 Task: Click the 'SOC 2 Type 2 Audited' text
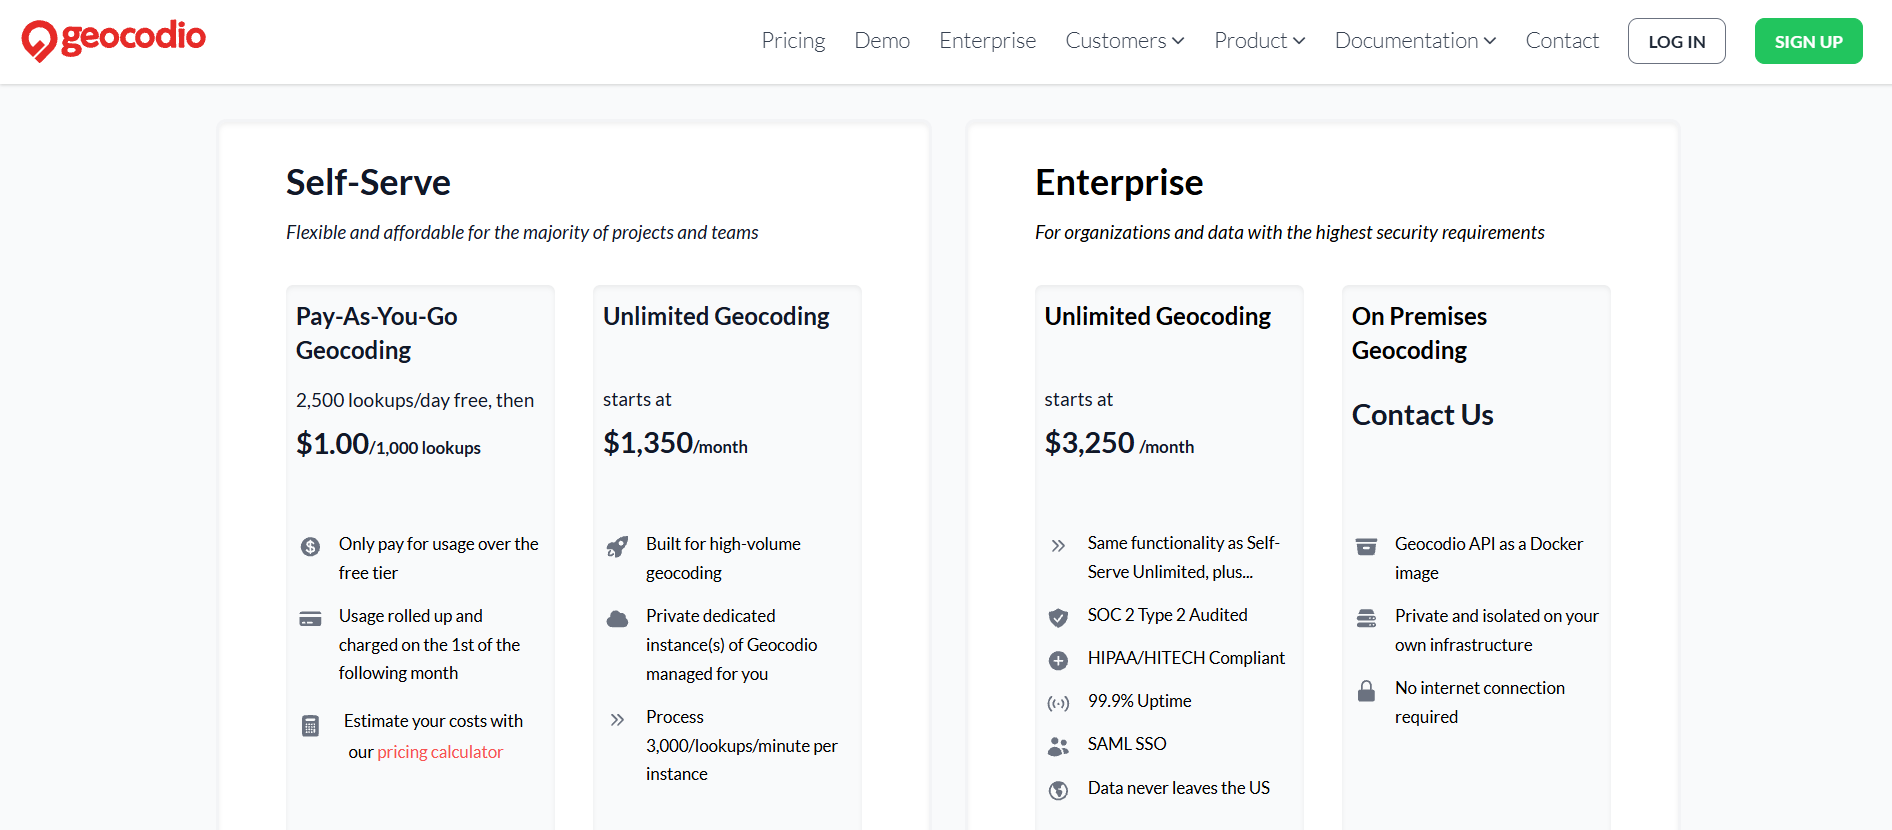(1167, 615)
